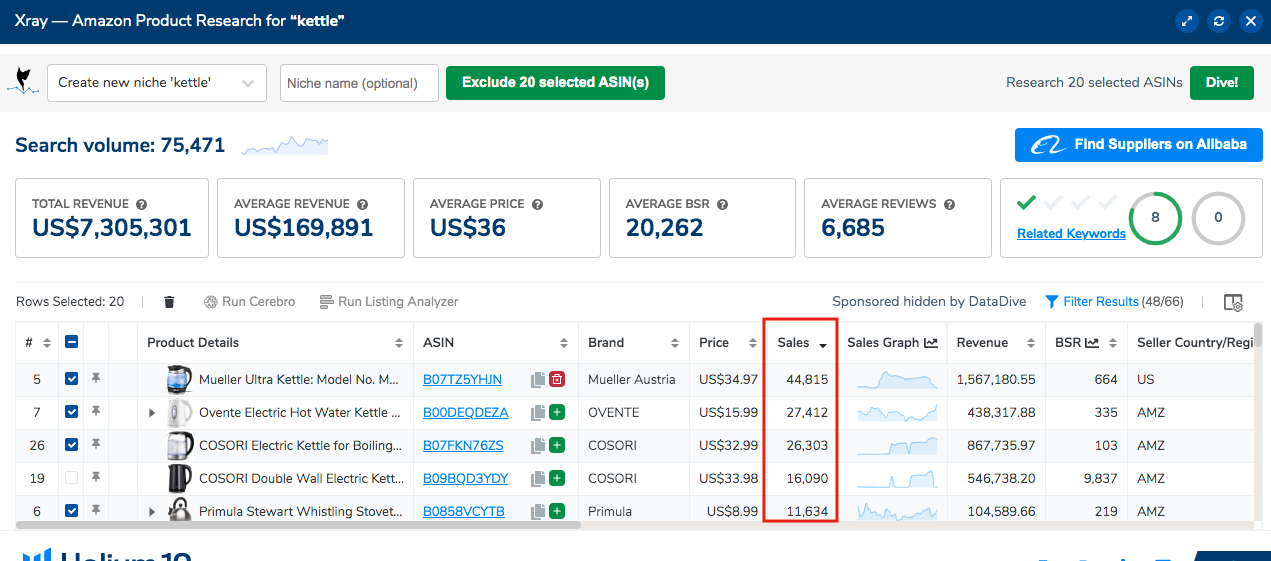Click Average Reviews help icon
This screenshot has width=1271, height=561.
(950, 204)
